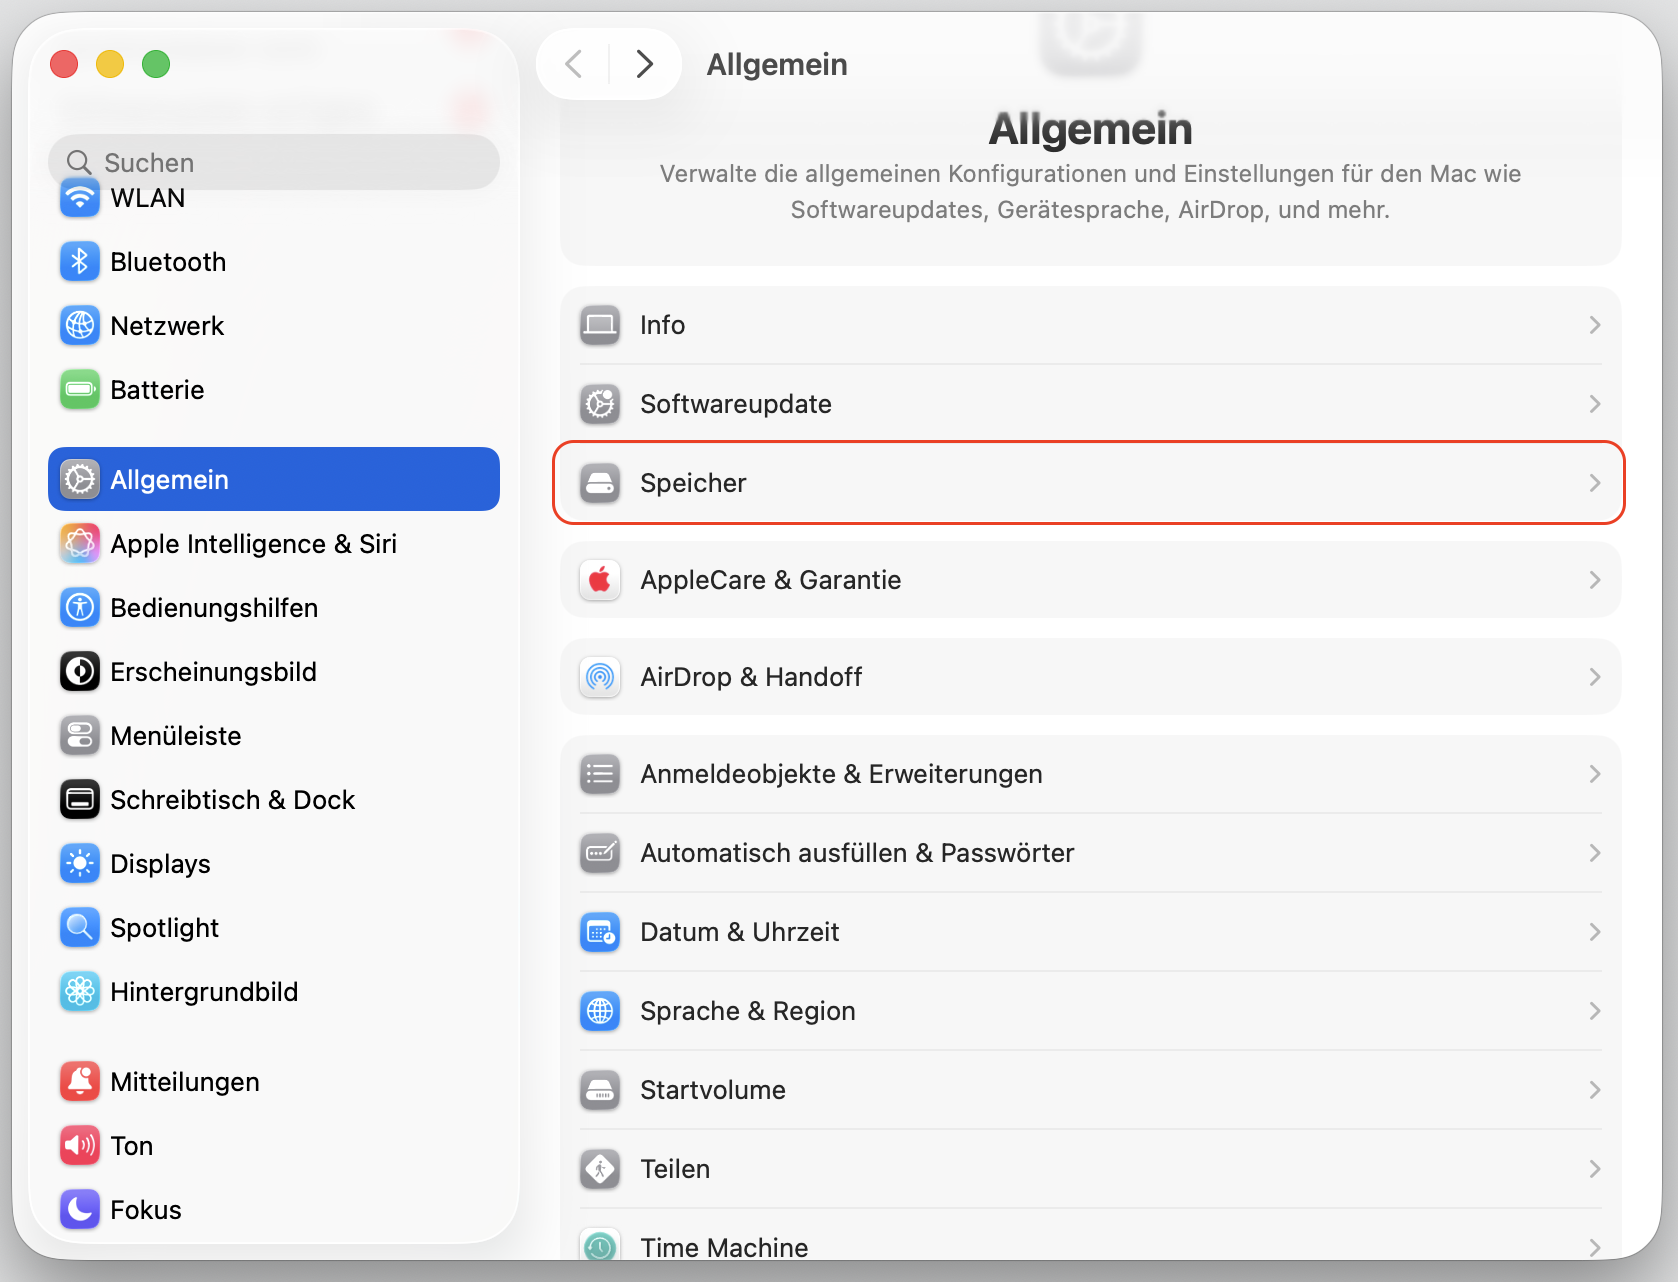
Task: Click chevron on Teilen row
Action: click(x=1595, y=1169)
